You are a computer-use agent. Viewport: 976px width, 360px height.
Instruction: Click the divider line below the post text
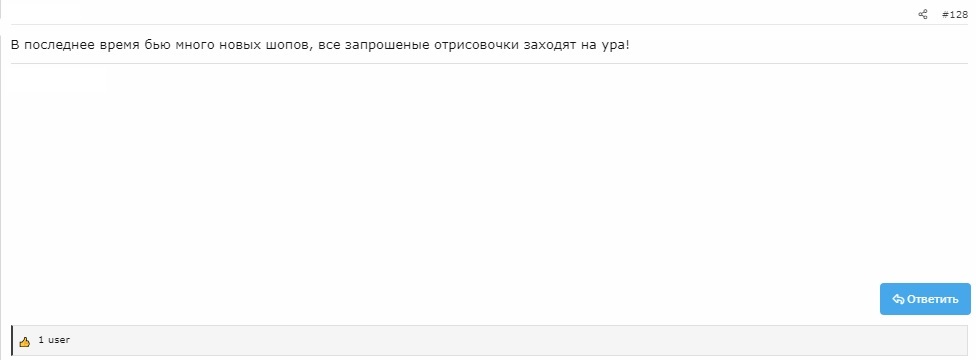489,63
